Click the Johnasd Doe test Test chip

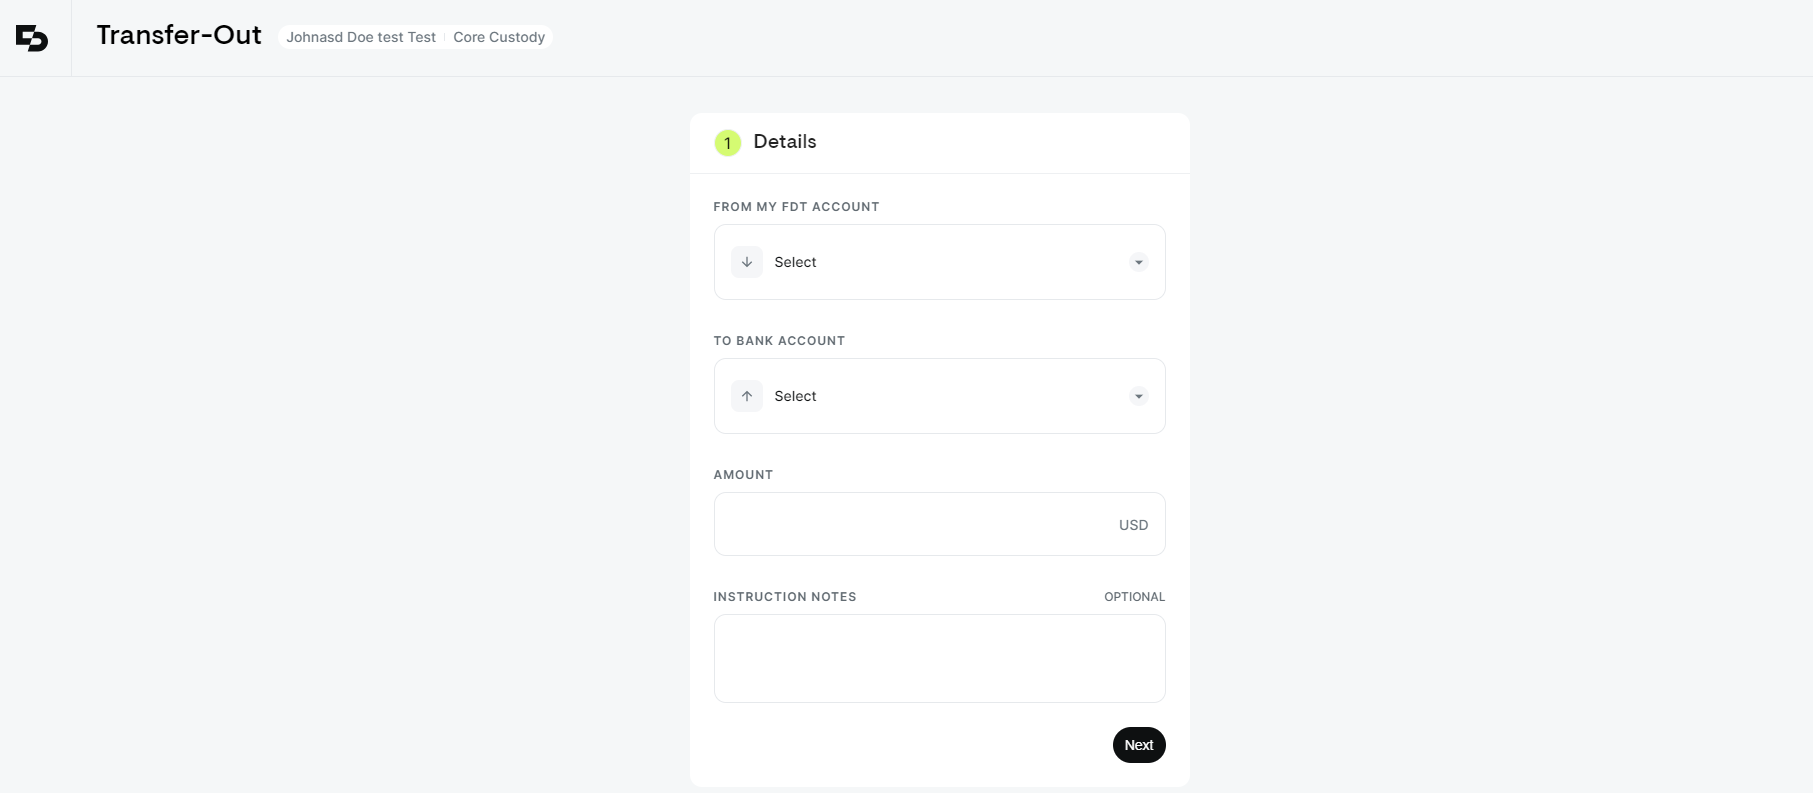361,37
